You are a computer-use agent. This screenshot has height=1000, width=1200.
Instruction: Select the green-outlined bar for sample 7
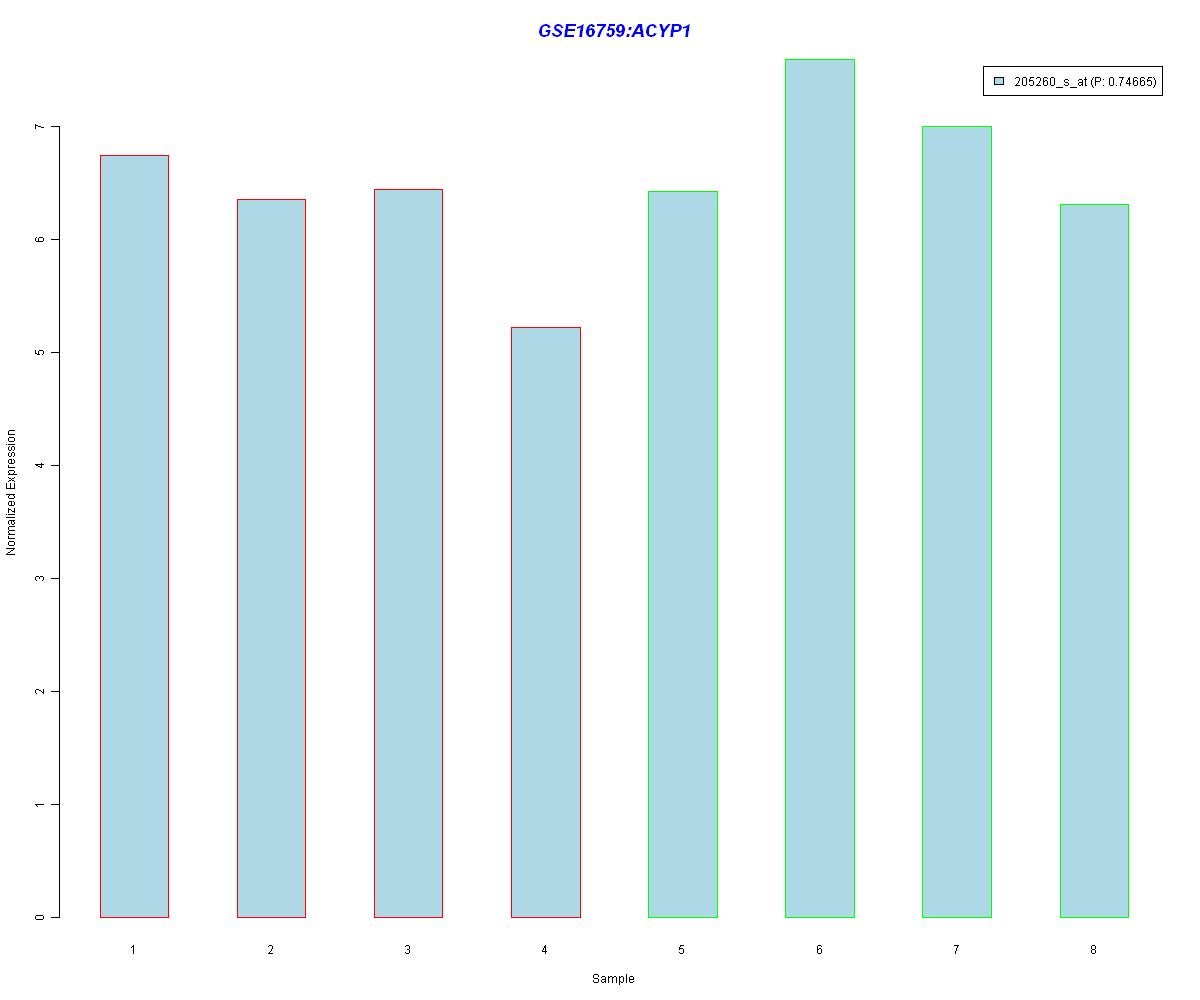pyautogui.click(x=956, y=522)
